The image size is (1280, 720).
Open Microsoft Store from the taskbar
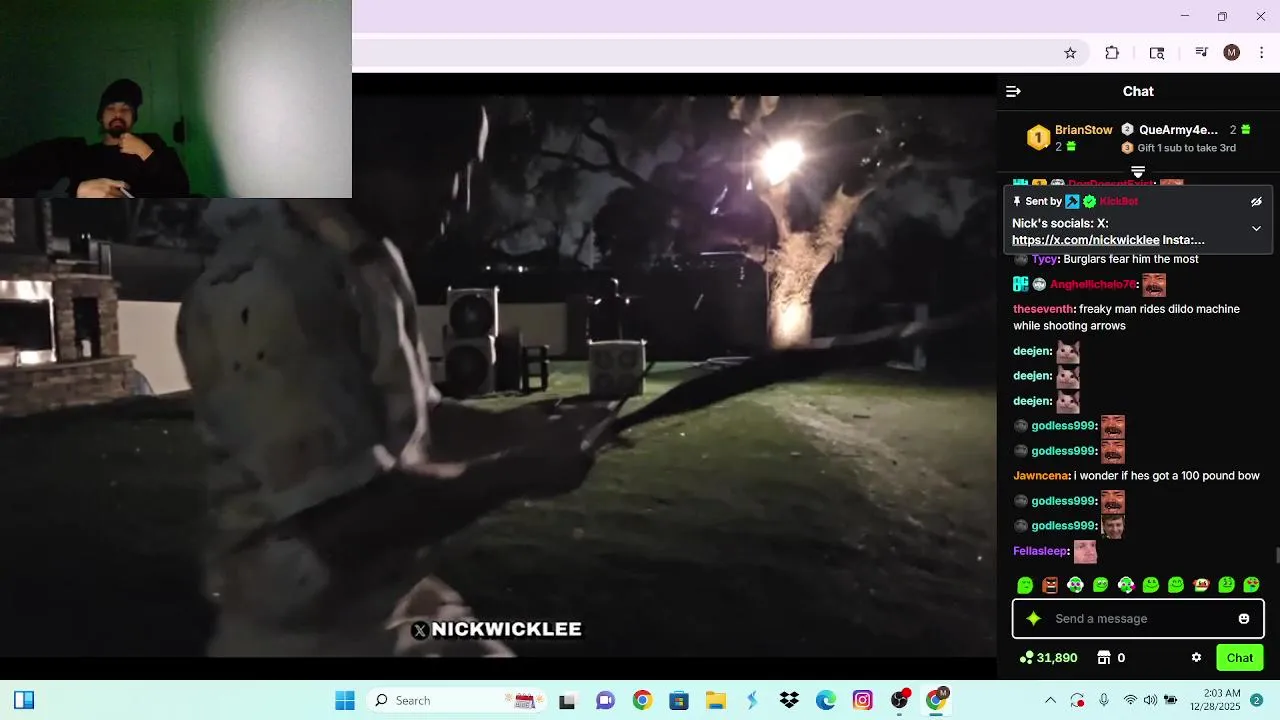point(679,700)
